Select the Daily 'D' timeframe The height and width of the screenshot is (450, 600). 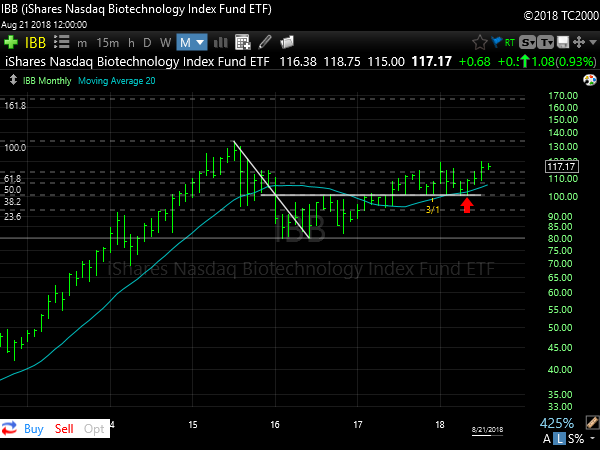tap(147, 42)
